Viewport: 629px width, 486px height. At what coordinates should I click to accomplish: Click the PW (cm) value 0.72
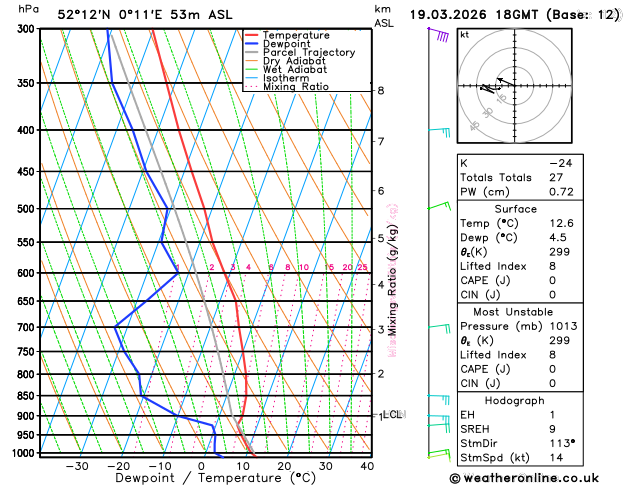click(561, 192)
